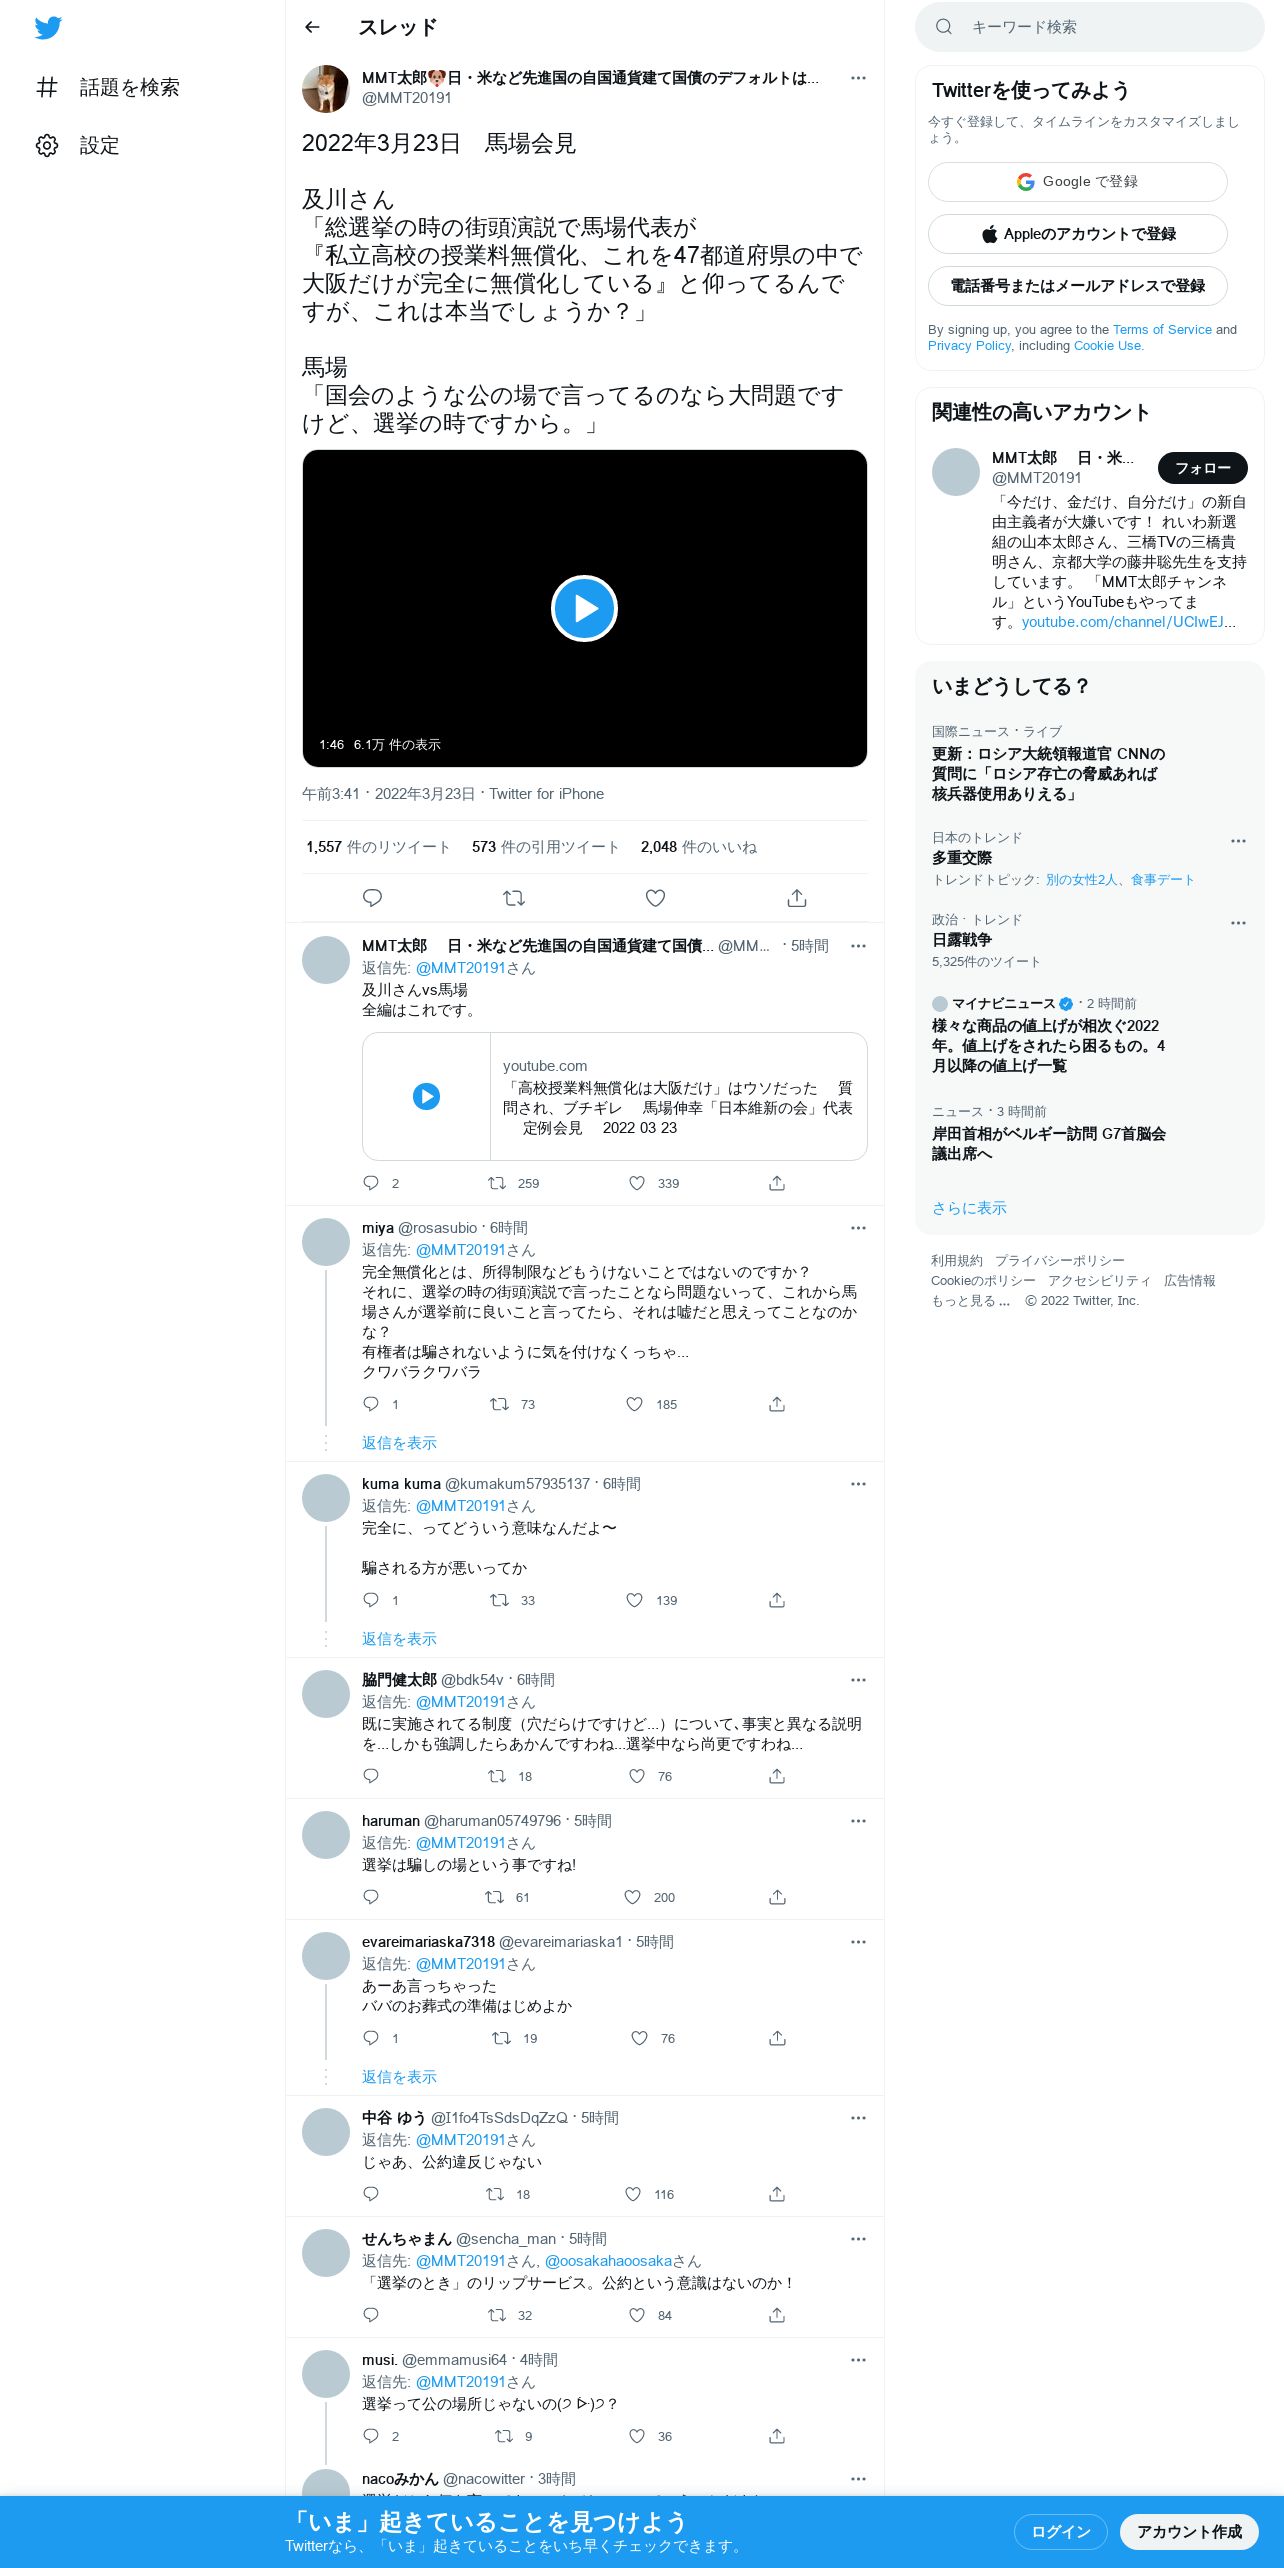This screenshot has height=2568, width=1284.
Task: Open more options on kuma kuma's reply
Action: coord(858,1484)
